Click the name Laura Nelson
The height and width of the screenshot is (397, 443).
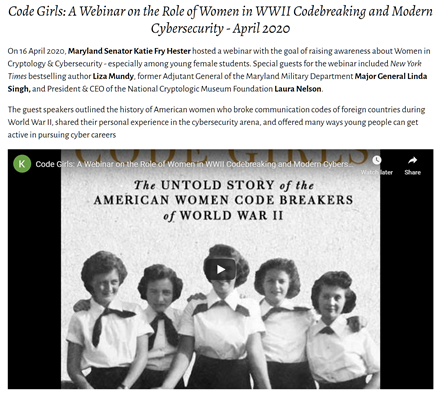tap(298, 89)
